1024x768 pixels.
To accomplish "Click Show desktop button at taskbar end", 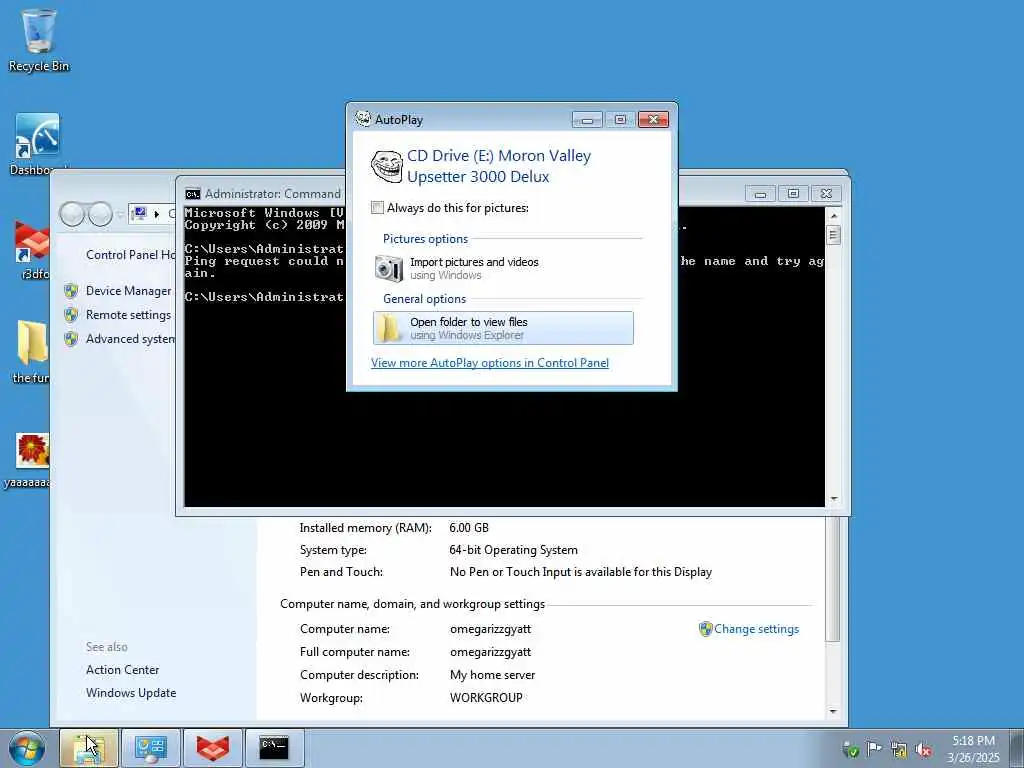I will (1017, 748).
